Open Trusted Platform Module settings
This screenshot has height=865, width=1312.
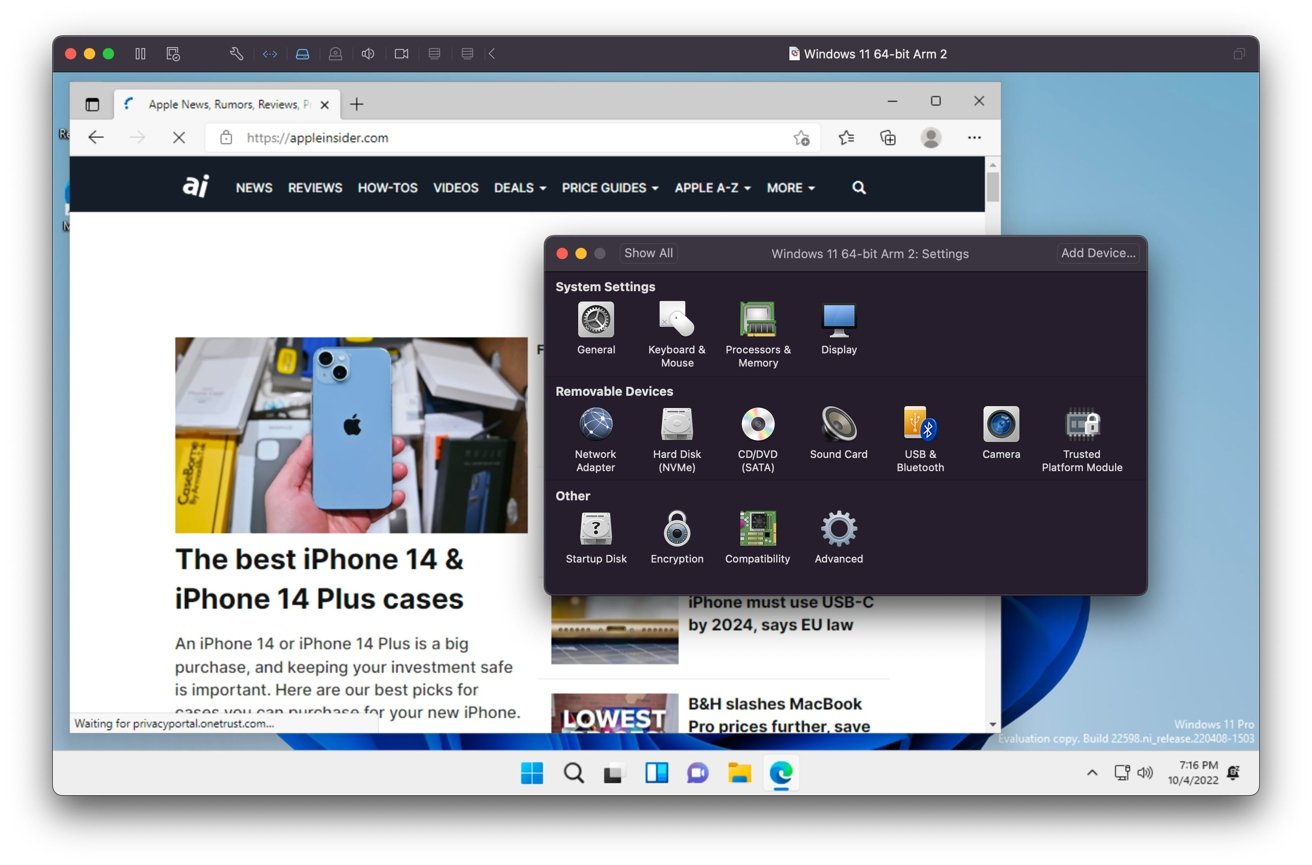1081,425
